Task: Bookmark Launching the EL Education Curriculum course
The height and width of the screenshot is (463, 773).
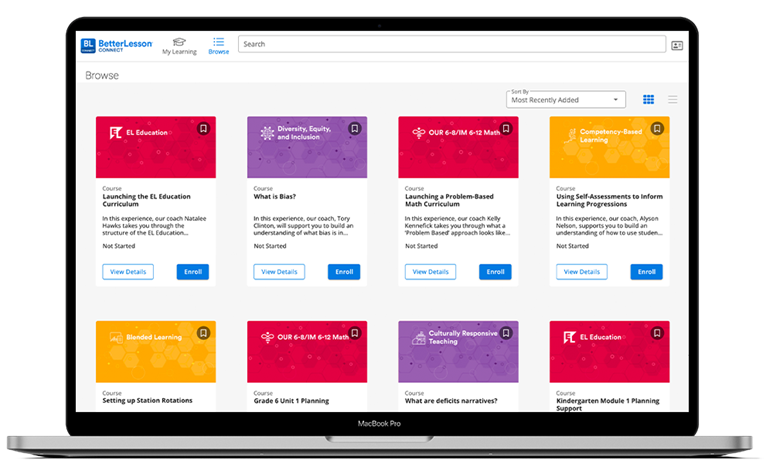Action: 203,129
